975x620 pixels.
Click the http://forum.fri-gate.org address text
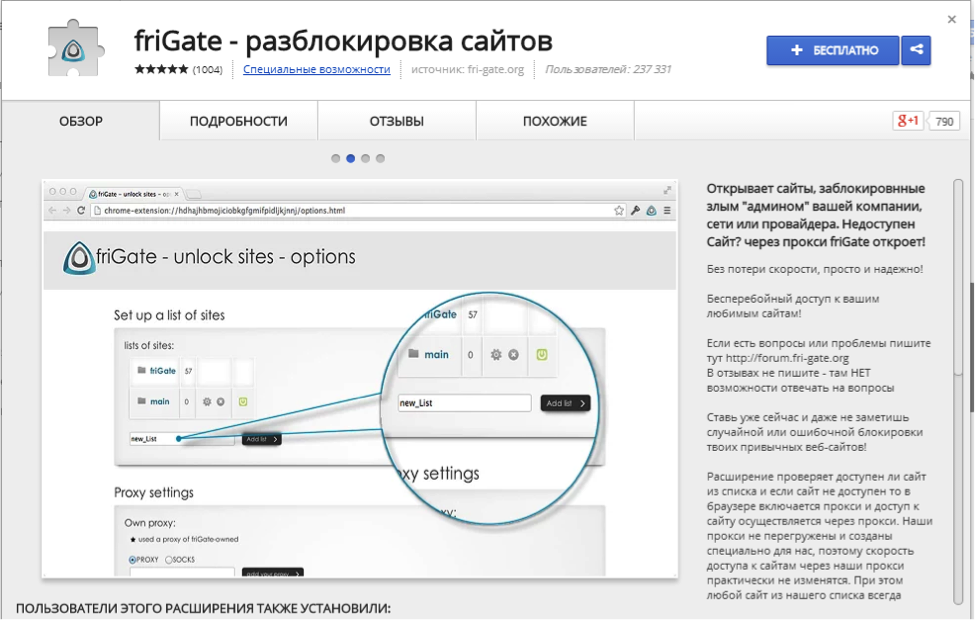[x=787, y=358]
